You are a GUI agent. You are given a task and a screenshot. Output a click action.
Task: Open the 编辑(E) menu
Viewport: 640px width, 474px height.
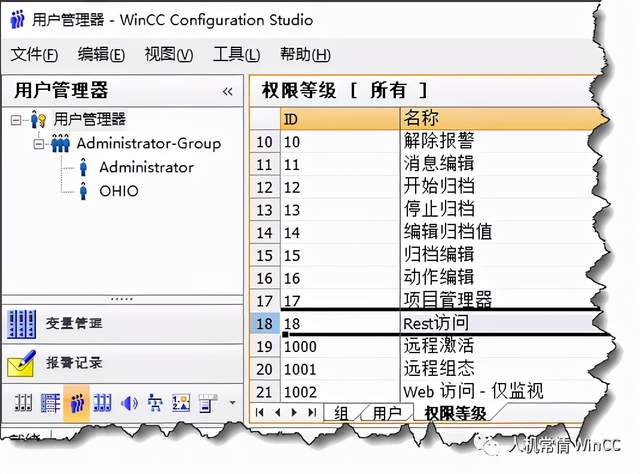[x=101, y=54]
